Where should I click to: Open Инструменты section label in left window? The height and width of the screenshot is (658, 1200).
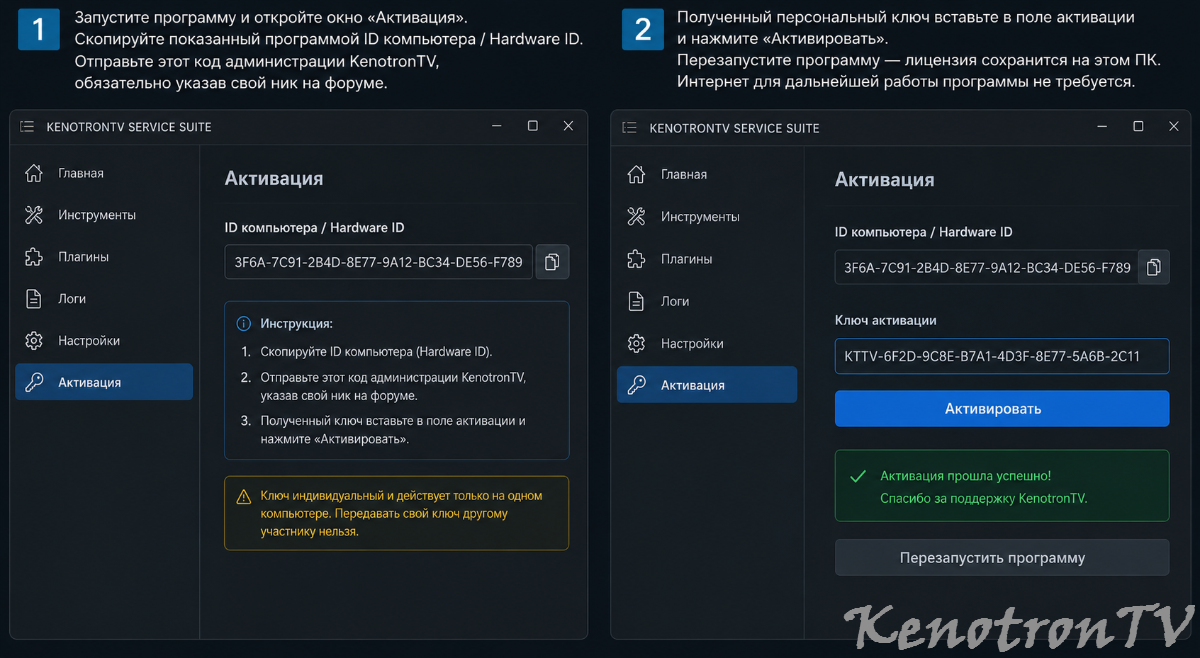click(x=97, y=215)
